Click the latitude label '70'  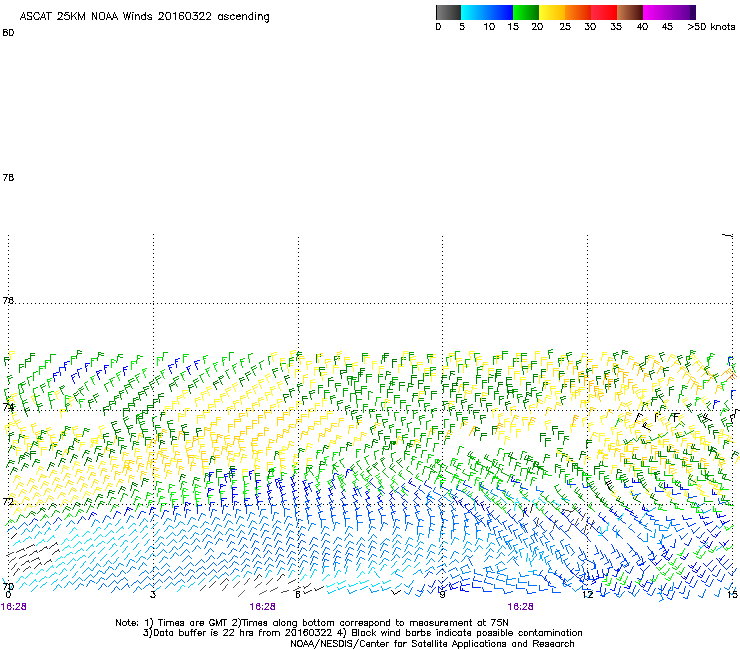[x=8, y=587]
